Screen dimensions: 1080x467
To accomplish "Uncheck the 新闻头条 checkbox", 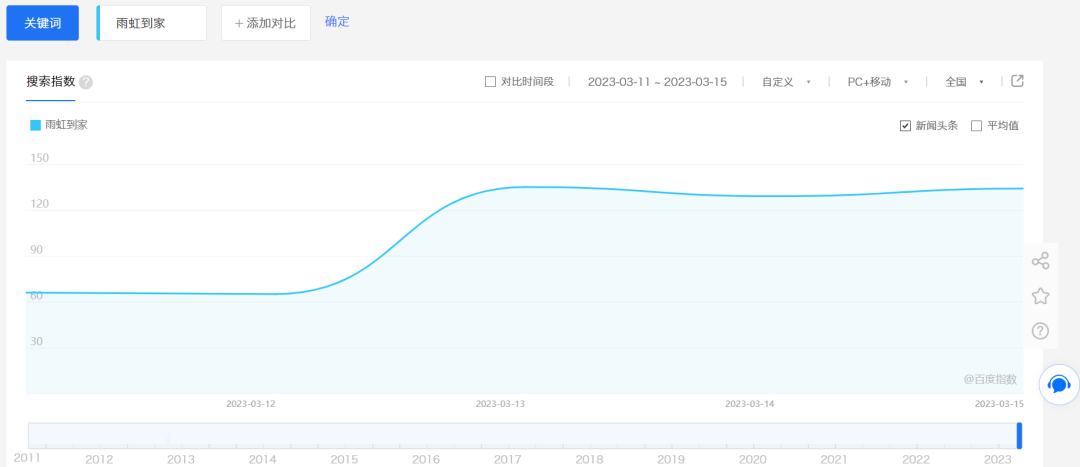I will click(x=906, y=125).
